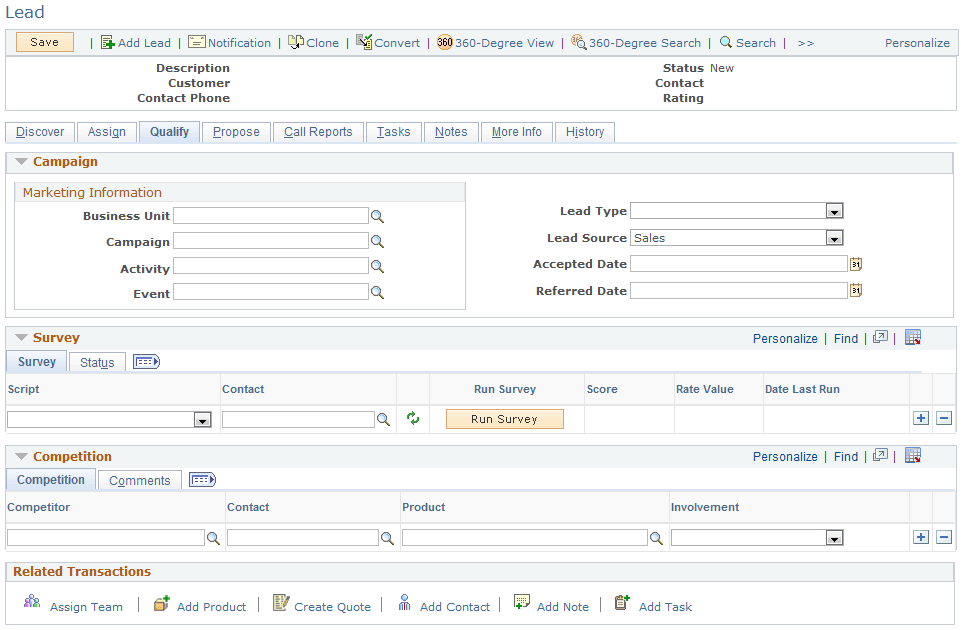Click the Add Contact link
Image resolution: width=964 pixels, height=630 pixels.
click(x=454, y=607)
